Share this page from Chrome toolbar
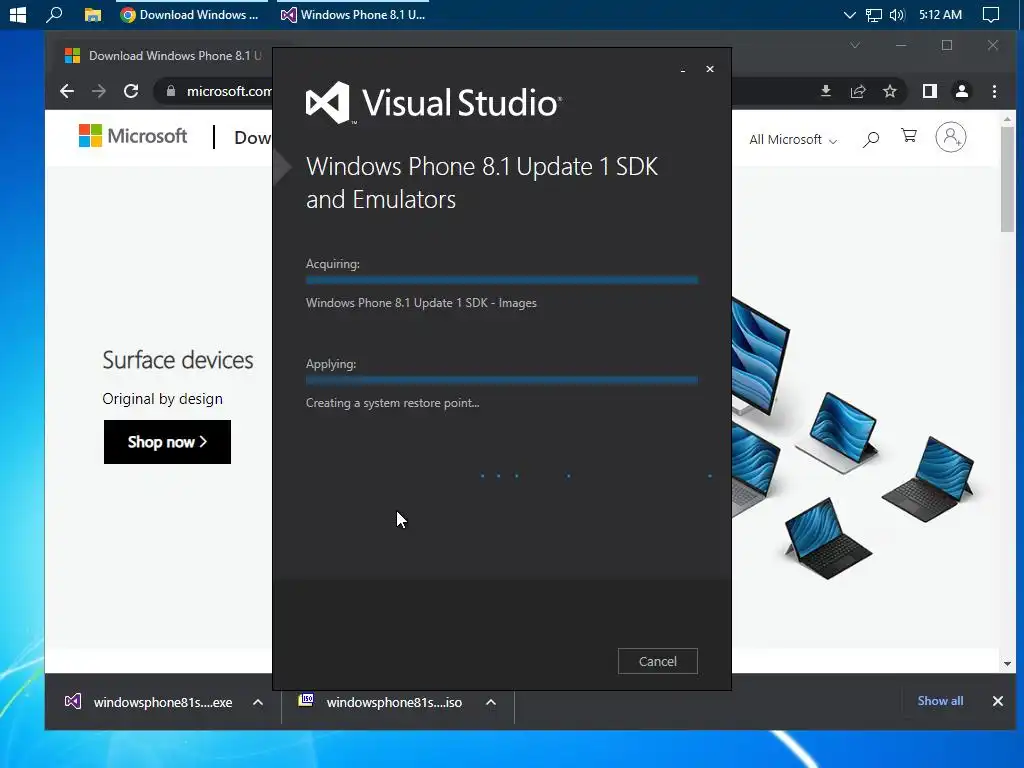This screenshot has width=1024, height=768. coord(857,91)
